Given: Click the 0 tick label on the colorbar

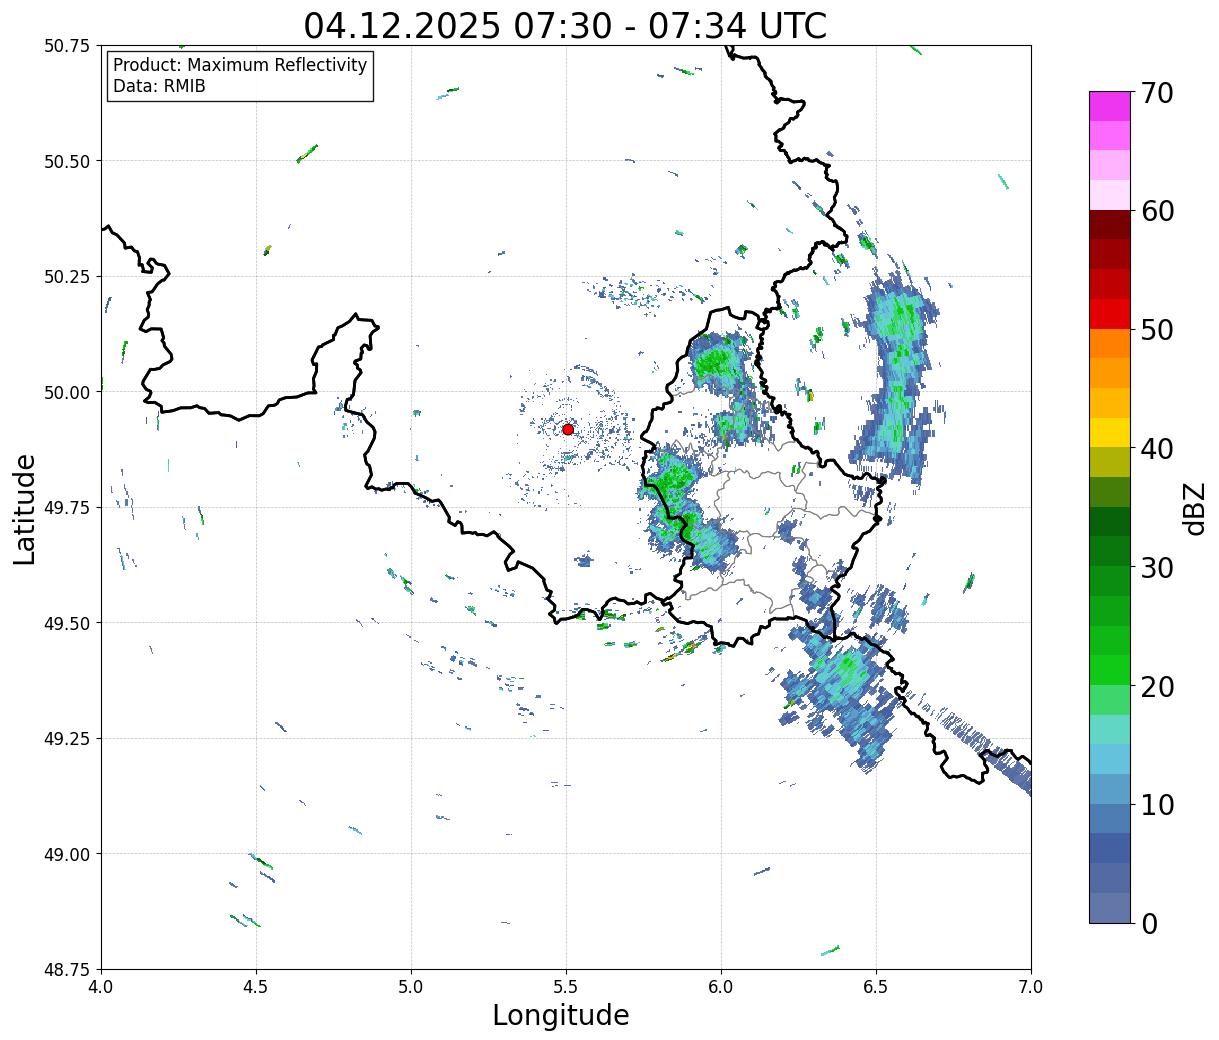Looking at the screenshot, I should coord(1149,924).
